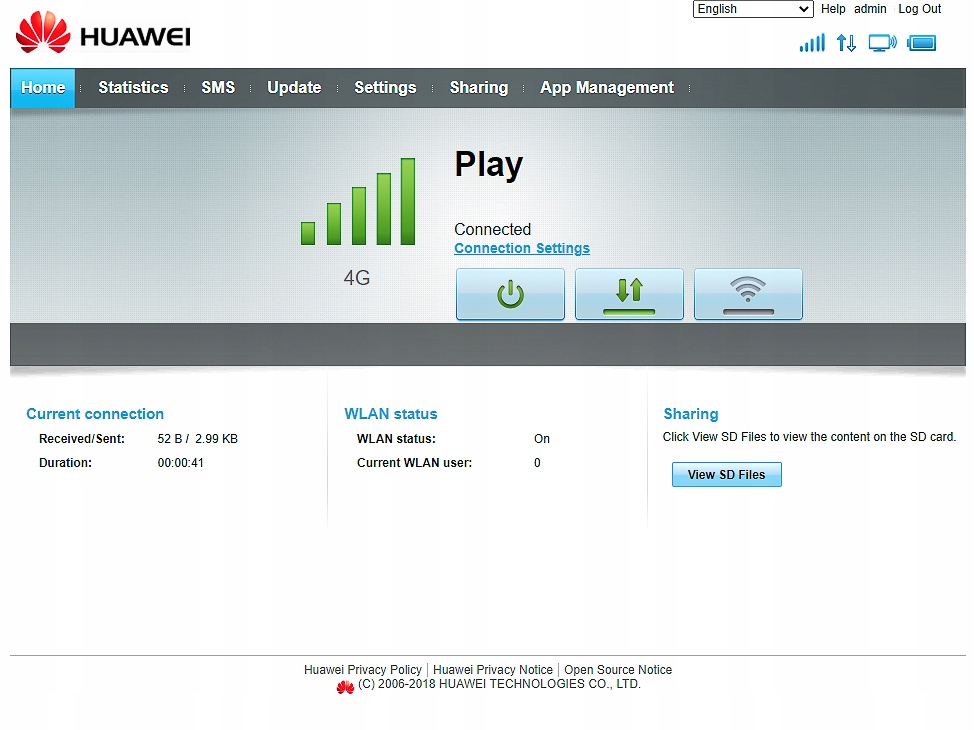
Task: Open the Settings tab
Action: [385, 88]
